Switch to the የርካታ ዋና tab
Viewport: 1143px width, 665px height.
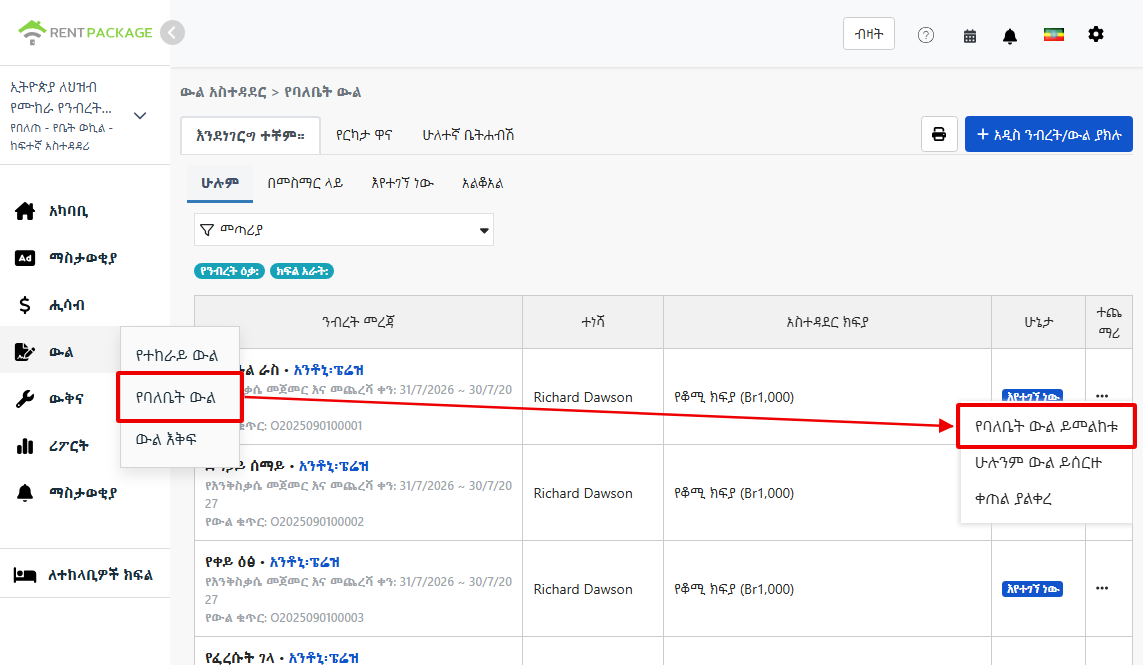tap(364, 135)
